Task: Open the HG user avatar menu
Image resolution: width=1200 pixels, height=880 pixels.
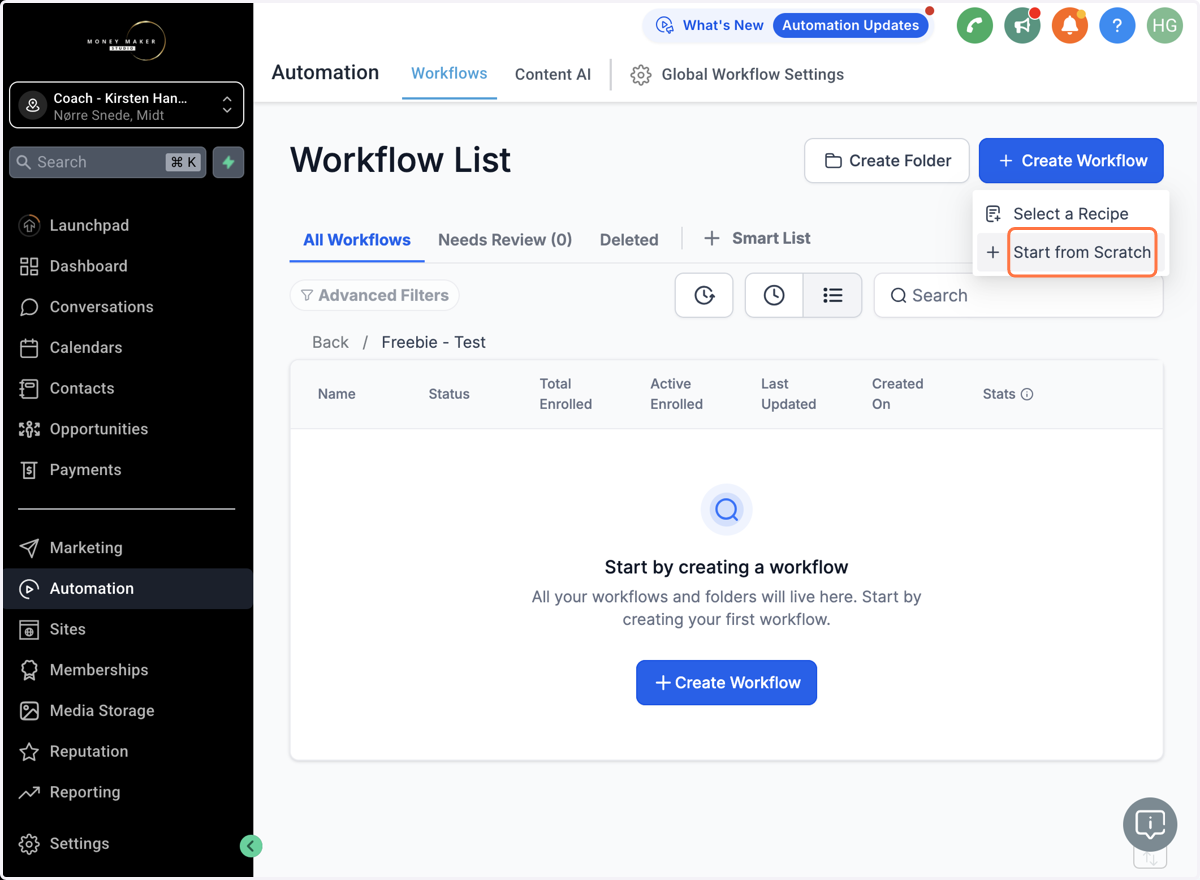Action: 1165,26
